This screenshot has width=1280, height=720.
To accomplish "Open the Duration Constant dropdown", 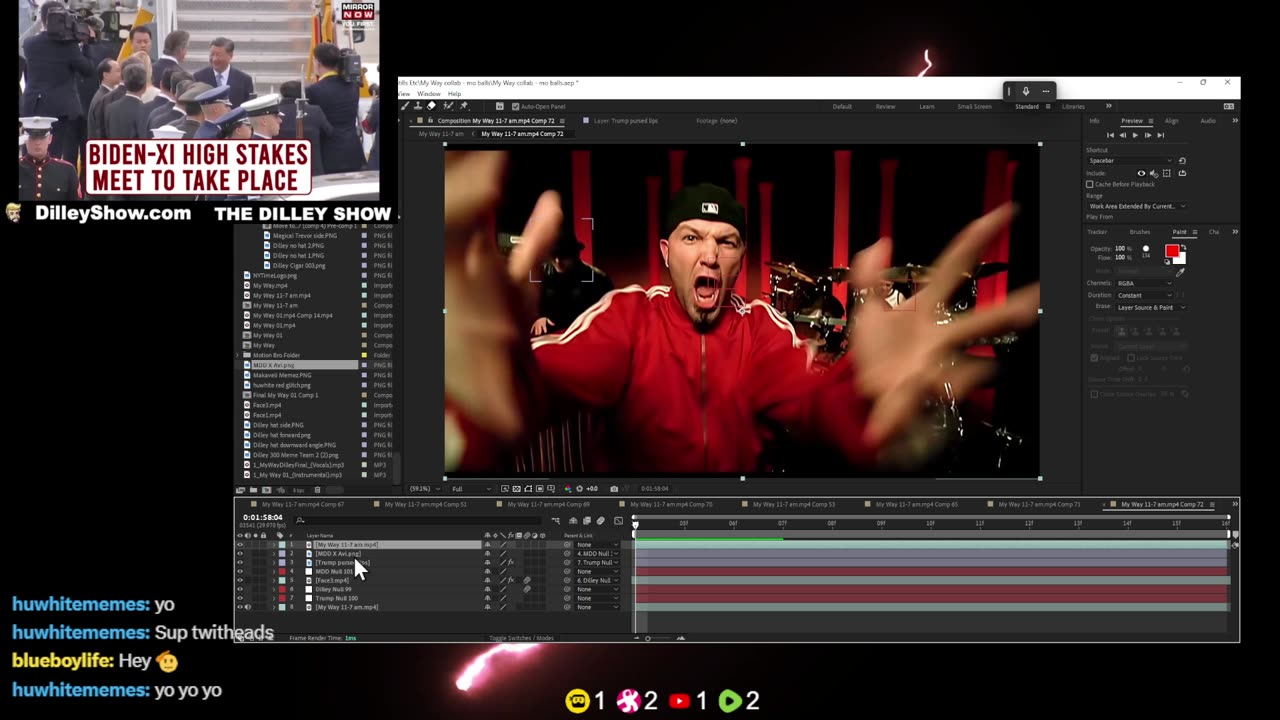I will [x=1144, y=295].
